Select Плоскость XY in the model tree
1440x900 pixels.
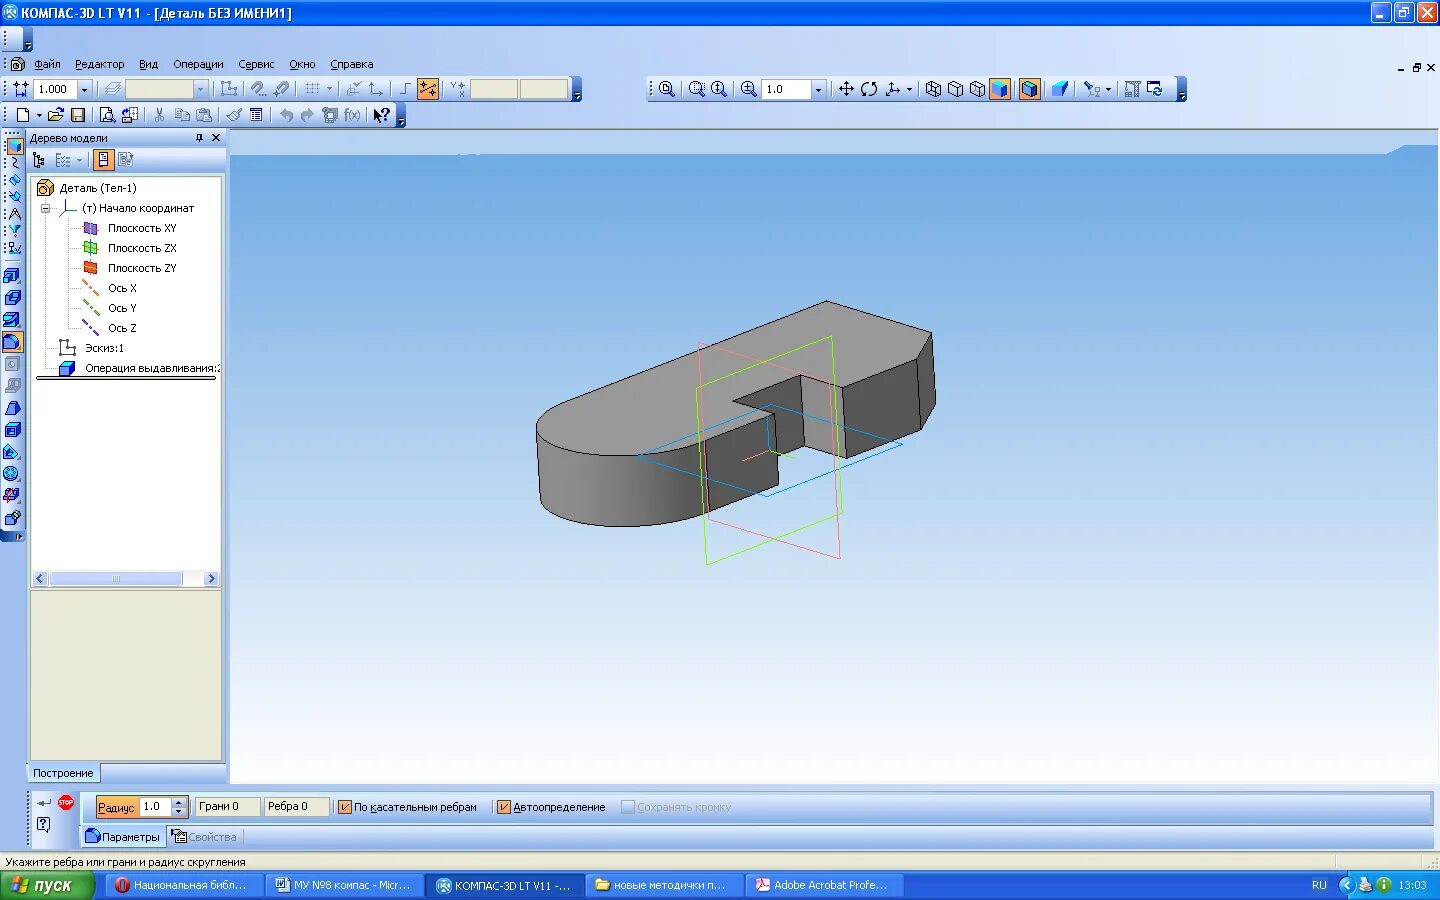point(142,228)
